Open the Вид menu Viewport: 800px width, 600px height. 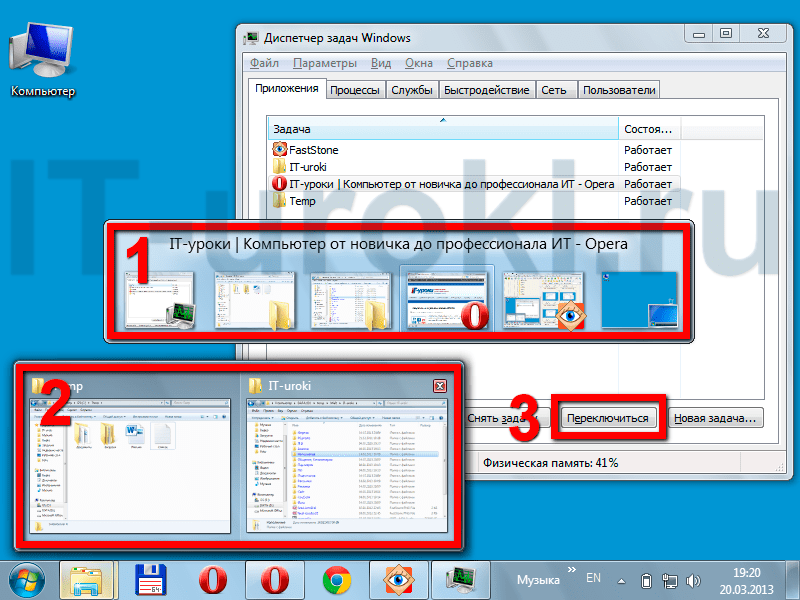coord(381,63)
